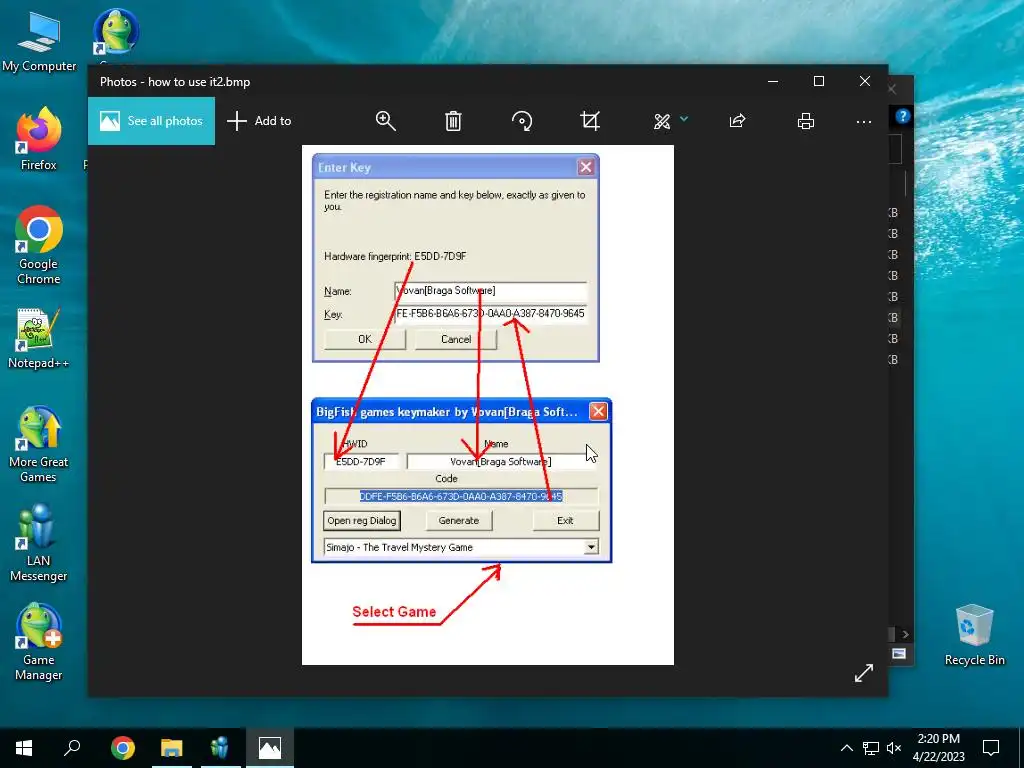The height and width of the screenshot is (768, 1024).
Task: Open the network tray icon
Action: point(871,748)
